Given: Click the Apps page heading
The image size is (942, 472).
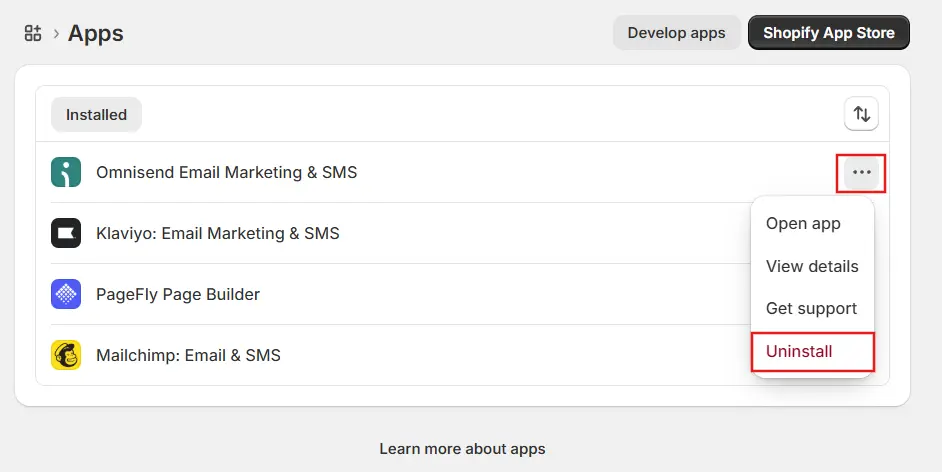Looking at the screenshot, I should coord(96,33).
